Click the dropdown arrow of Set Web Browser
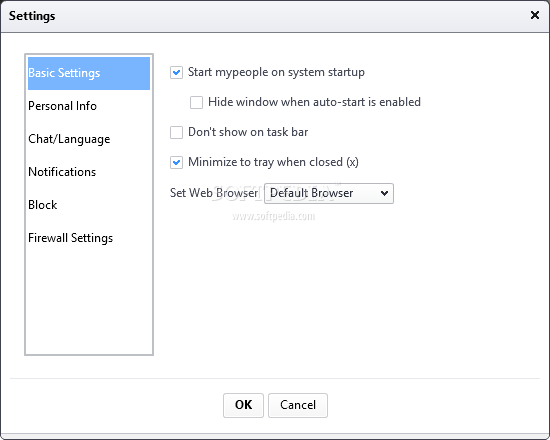The width and height of the screenshot is (550, 440). coord(384,193)
